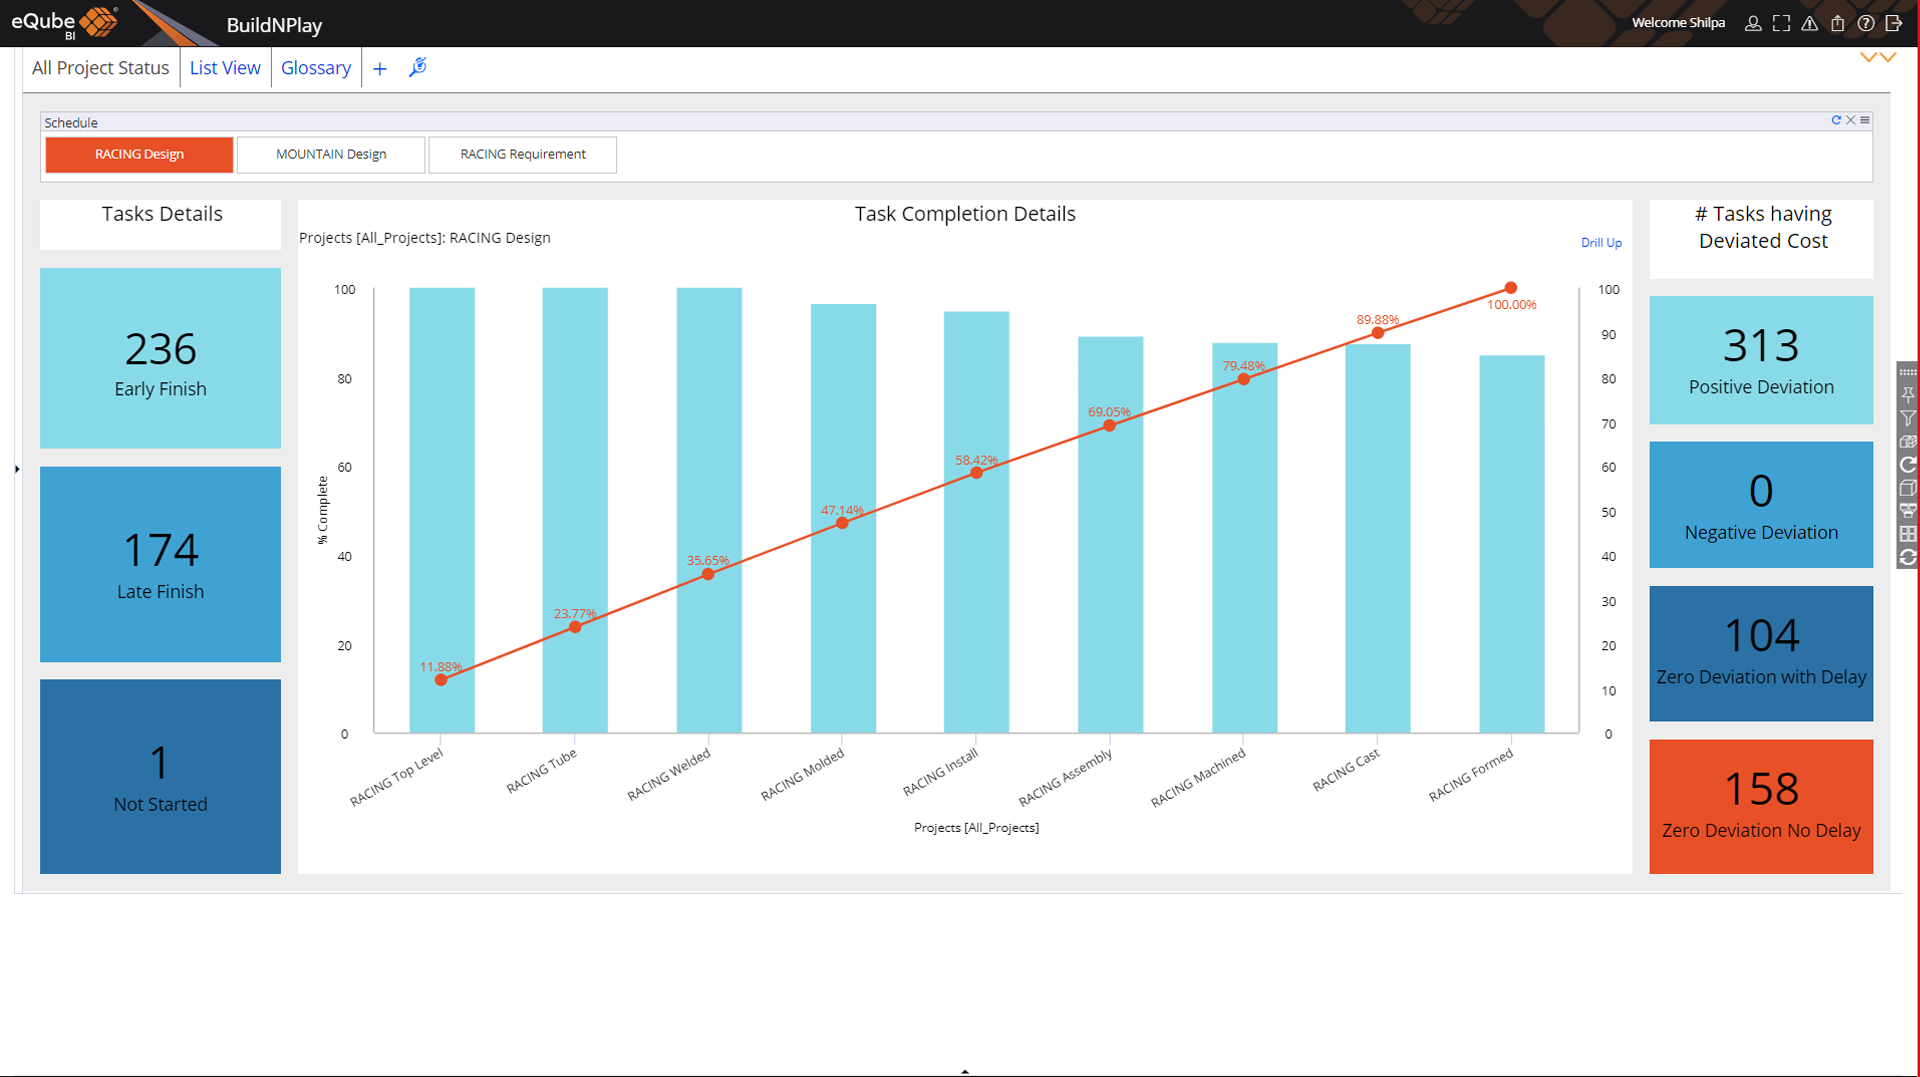Click the 69.05% line point
Viewport: 1920px width, 1077px height.
tap(1109, 426)
